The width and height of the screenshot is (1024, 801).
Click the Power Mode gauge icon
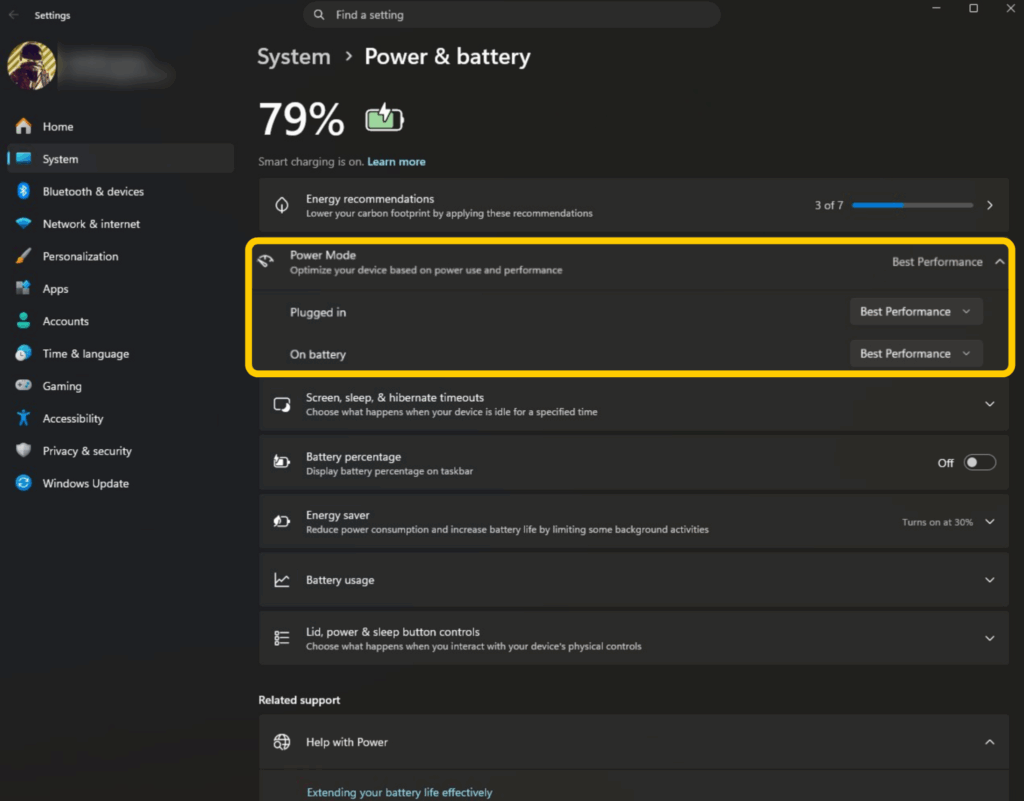(x=266, y=262)
